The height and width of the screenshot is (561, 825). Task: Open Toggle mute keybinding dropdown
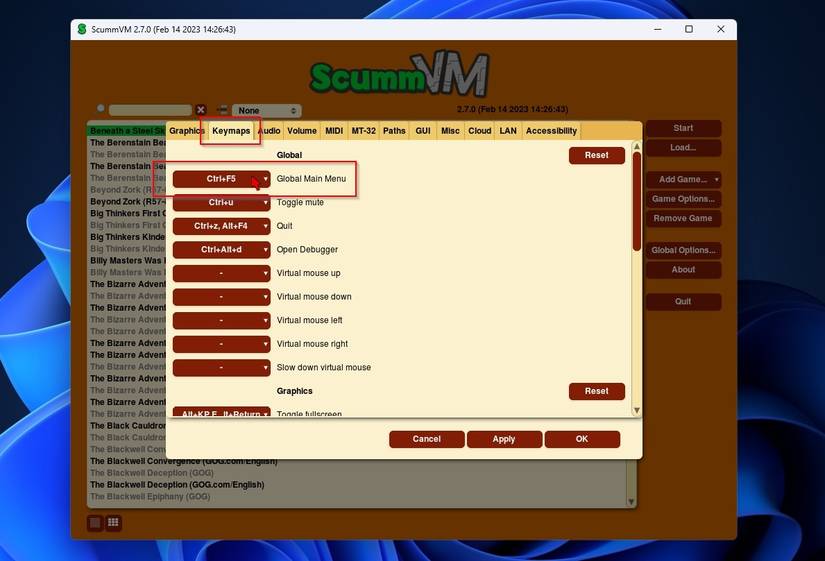click(x=222, y=203)
